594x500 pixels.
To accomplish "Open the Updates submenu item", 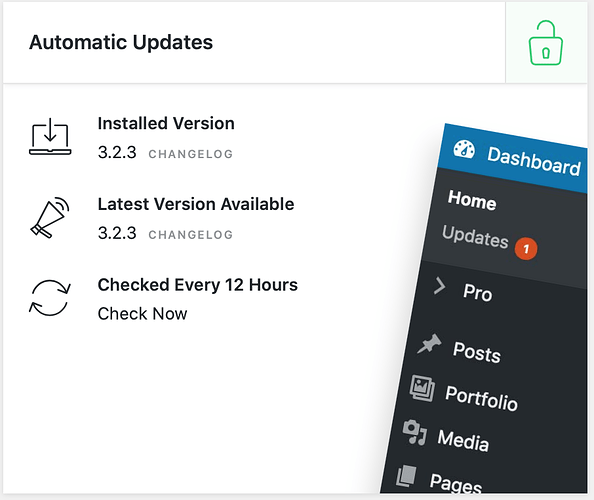I will [x=475, y=236].
